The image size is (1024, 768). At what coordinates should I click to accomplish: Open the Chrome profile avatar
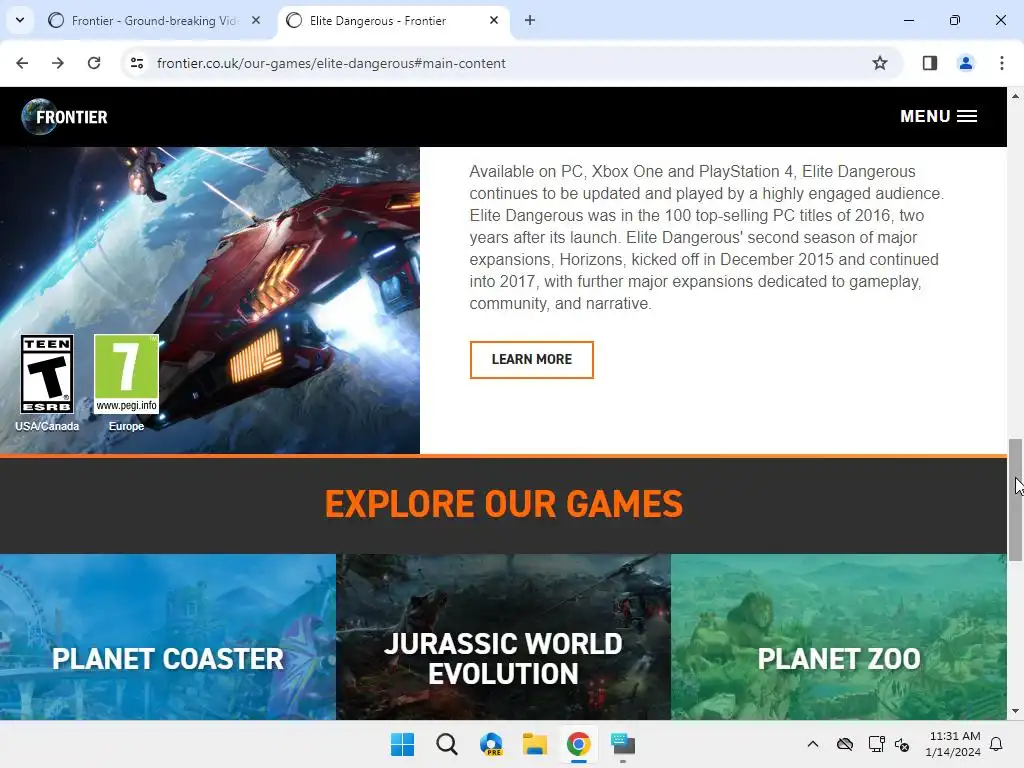pyautogui.click(x=966, y=63)
